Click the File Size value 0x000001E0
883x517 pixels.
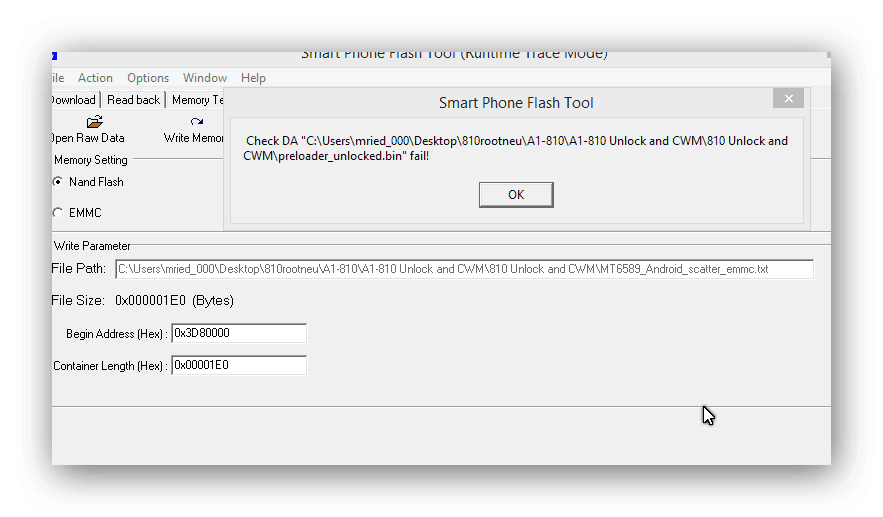pos(150,301)
